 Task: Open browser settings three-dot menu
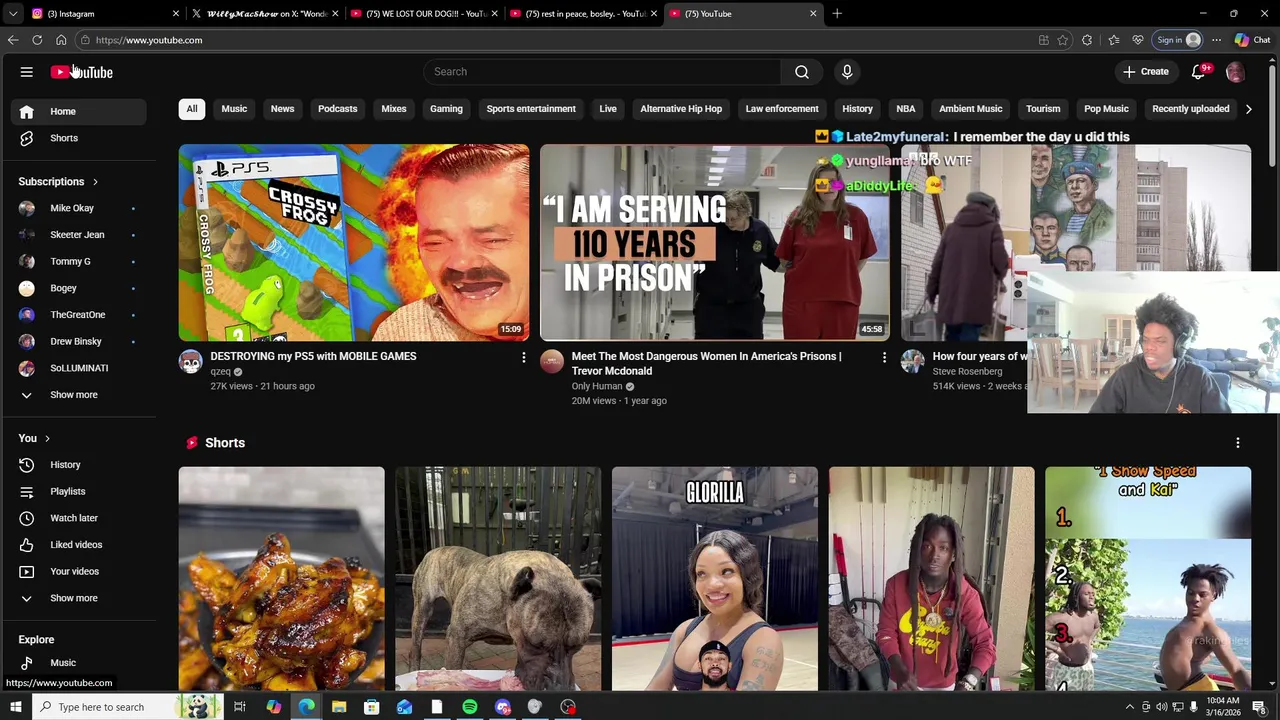(x=1216, y=40)
